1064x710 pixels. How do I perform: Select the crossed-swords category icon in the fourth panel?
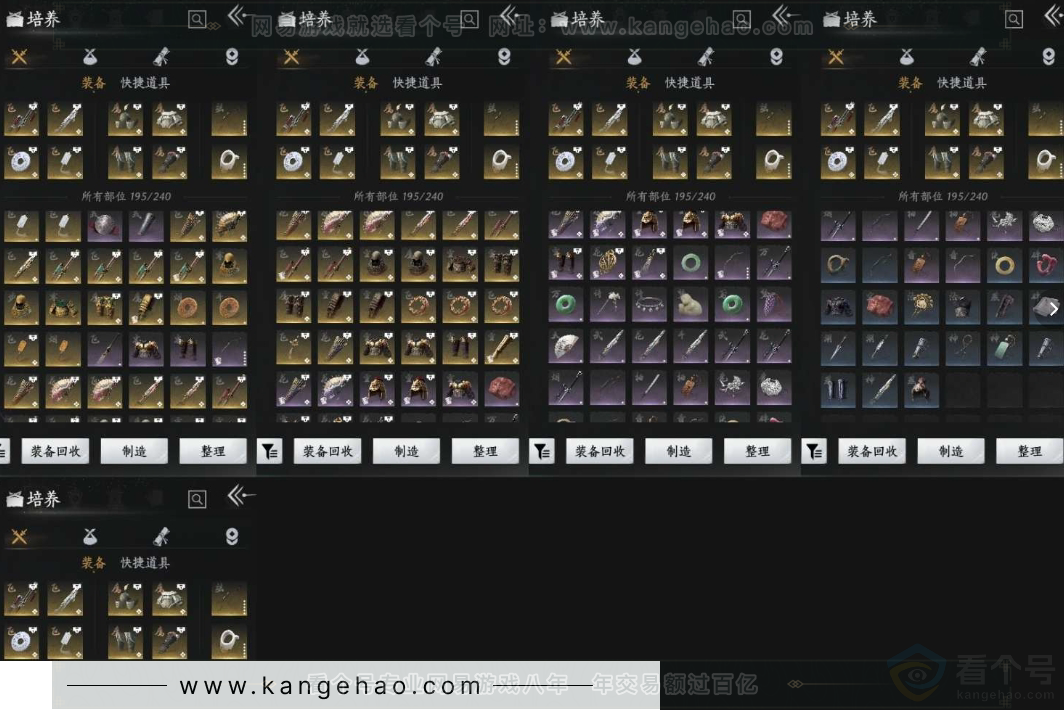pyautogui.click(x=836, y=57)
